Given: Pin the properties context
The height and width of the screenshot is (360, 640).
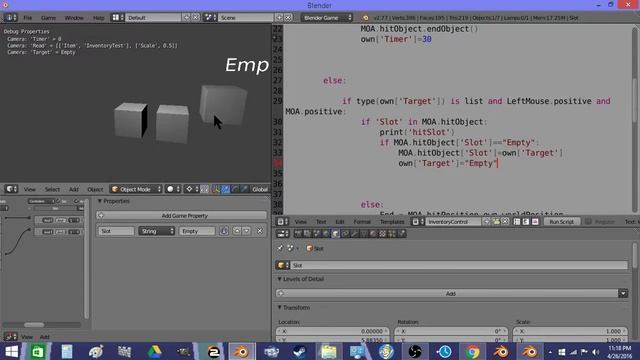Looking at the screenshot, I should (x=280, y=248).
